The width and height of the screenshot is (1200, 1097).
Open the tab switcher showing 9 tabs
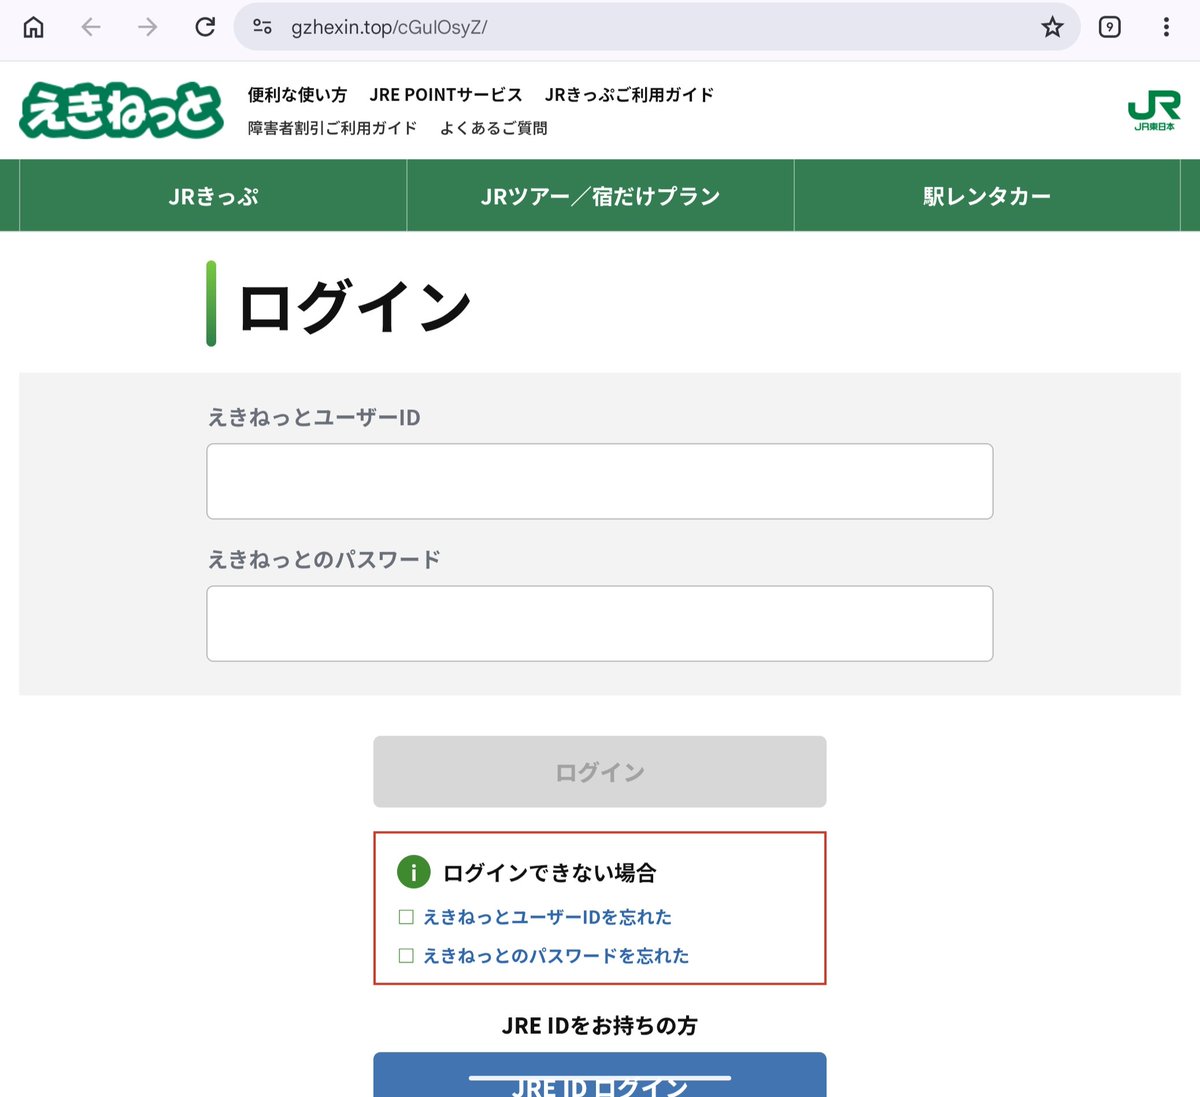coord(1110,27)
